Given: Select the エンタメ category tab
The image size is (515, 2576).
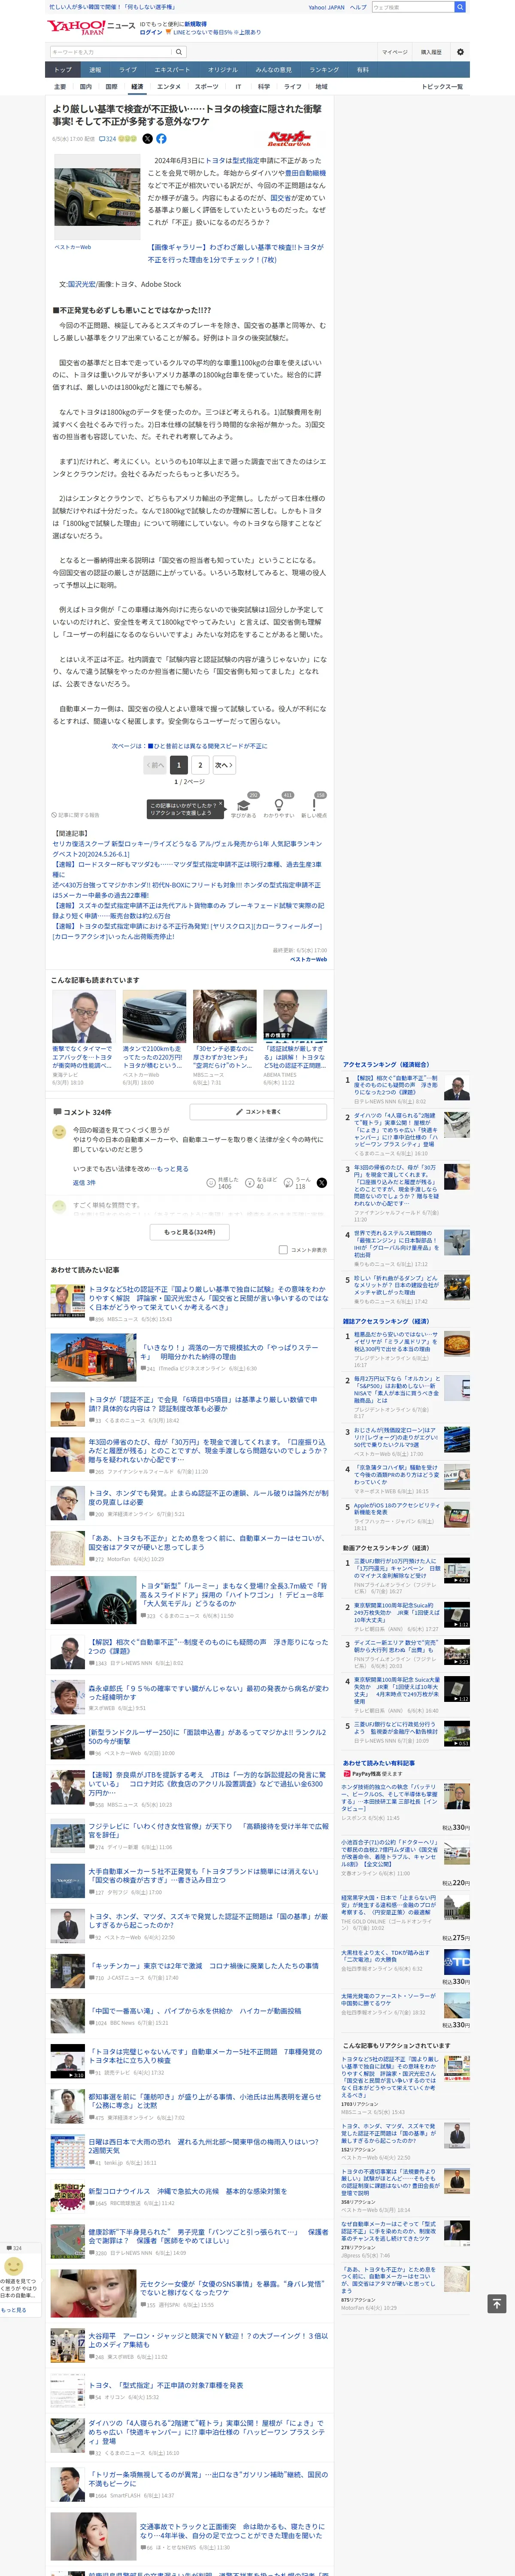Looking at the screenshot, I should pyautogui.click(x=169, y=87).
